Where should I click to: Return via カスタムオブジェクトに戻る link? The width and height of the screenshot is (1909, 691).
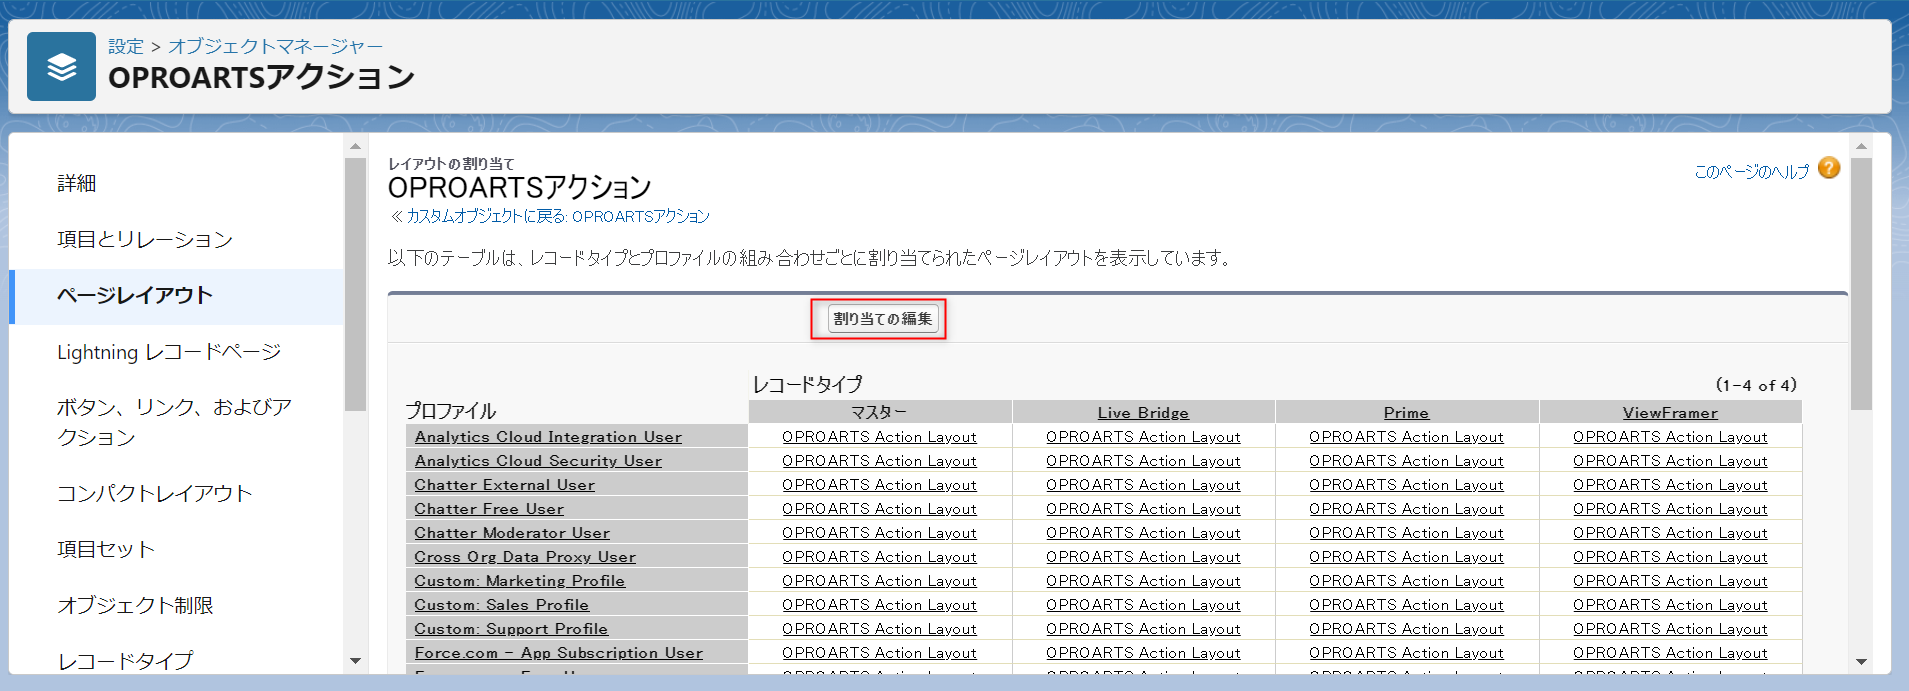click(557, 216)
